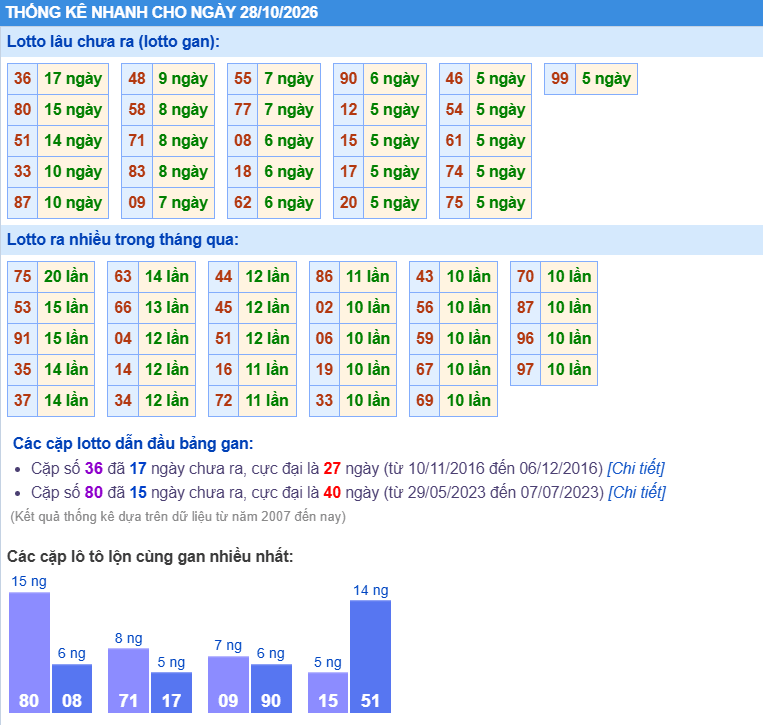The width and height of the screenshot is (763, 725).
Task: Select number 54 in the gan table
Action: coord(454,109)
